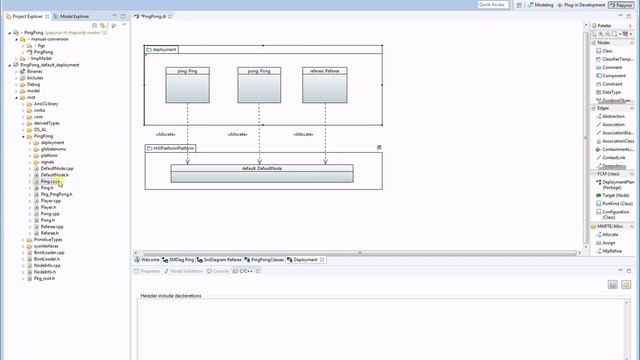640x360 pixels.
Task: Open the SMDiag Ping diagram tab
Action: (x=178, y=260)
